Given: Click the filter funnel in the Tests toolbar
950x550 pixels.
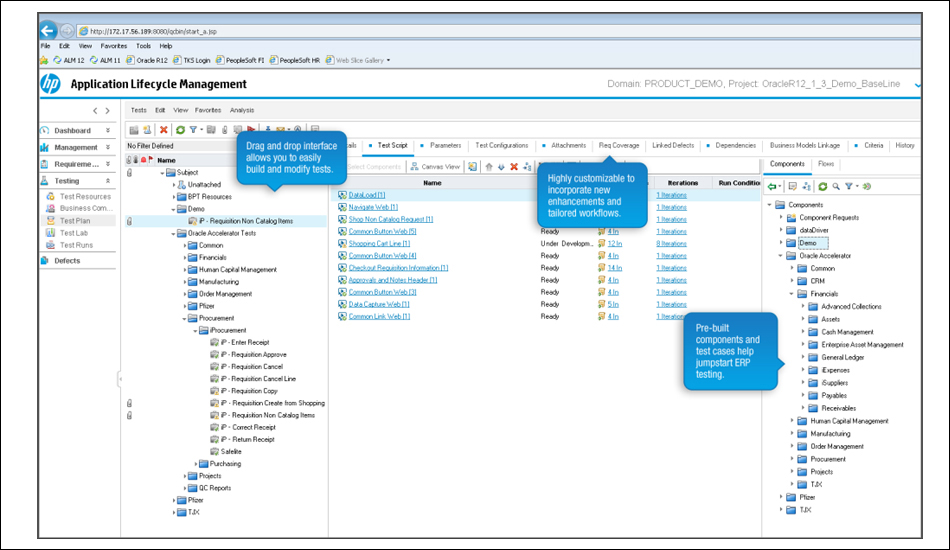Looking at the screenshot, I should (193, 130).
